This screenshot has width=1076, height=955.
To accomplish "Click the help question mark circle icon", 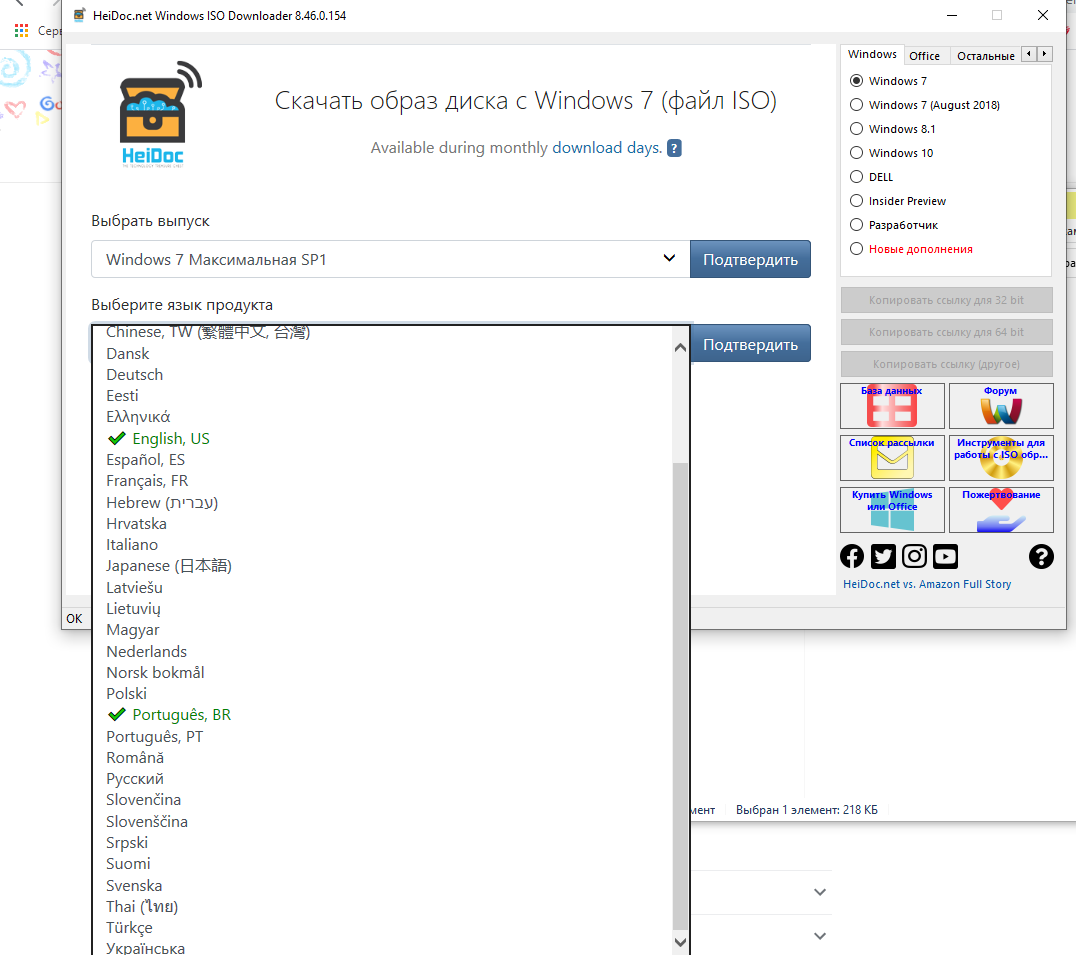I will [x=1040, y=557].
